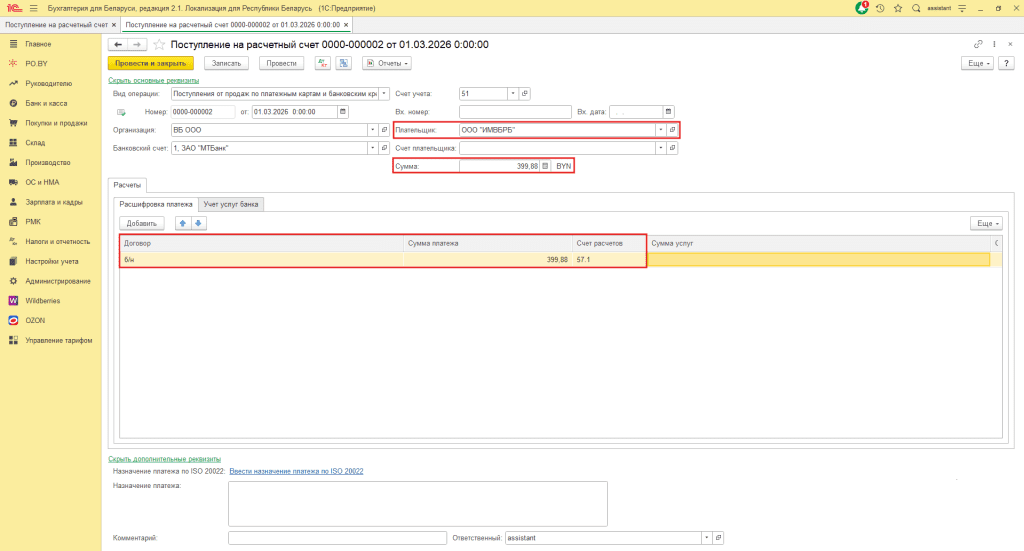Open the calendar picker for document date
The height and width of the screenshot is (551, 1024).
click(343, 112)
